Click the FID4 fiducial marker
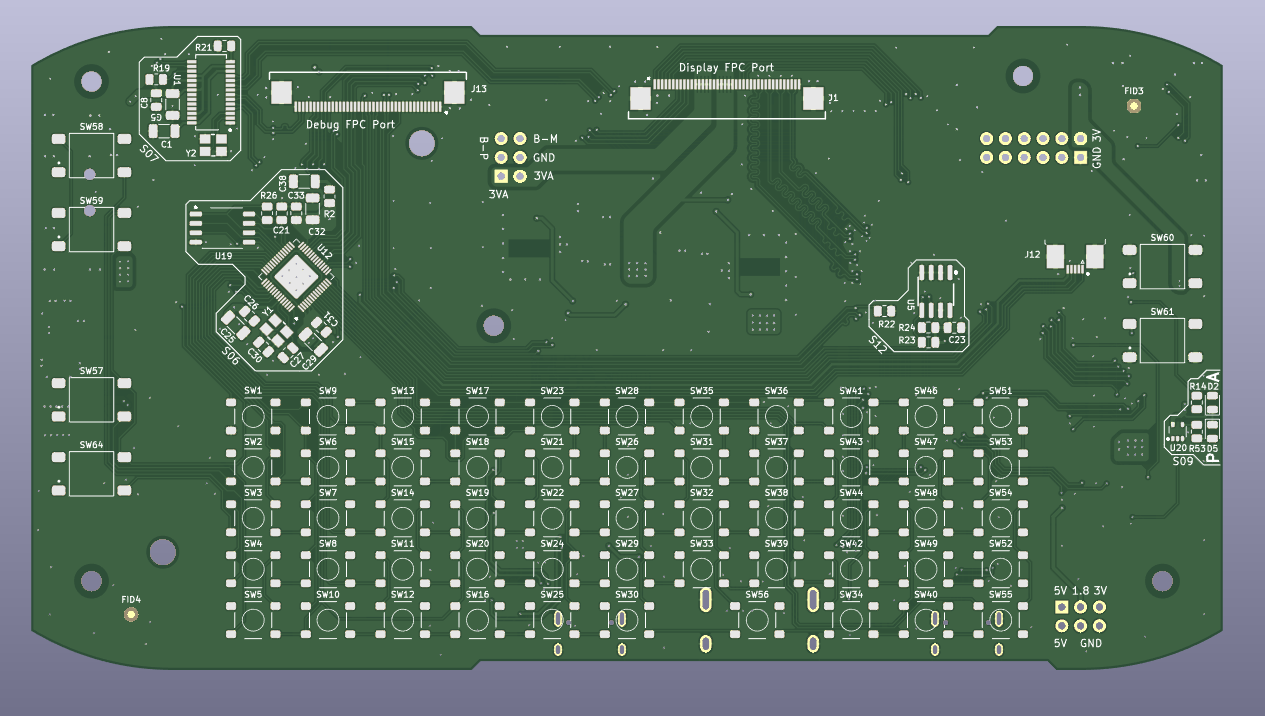The width and height of the screenshot is (1265, 716). tap(130, 614)
